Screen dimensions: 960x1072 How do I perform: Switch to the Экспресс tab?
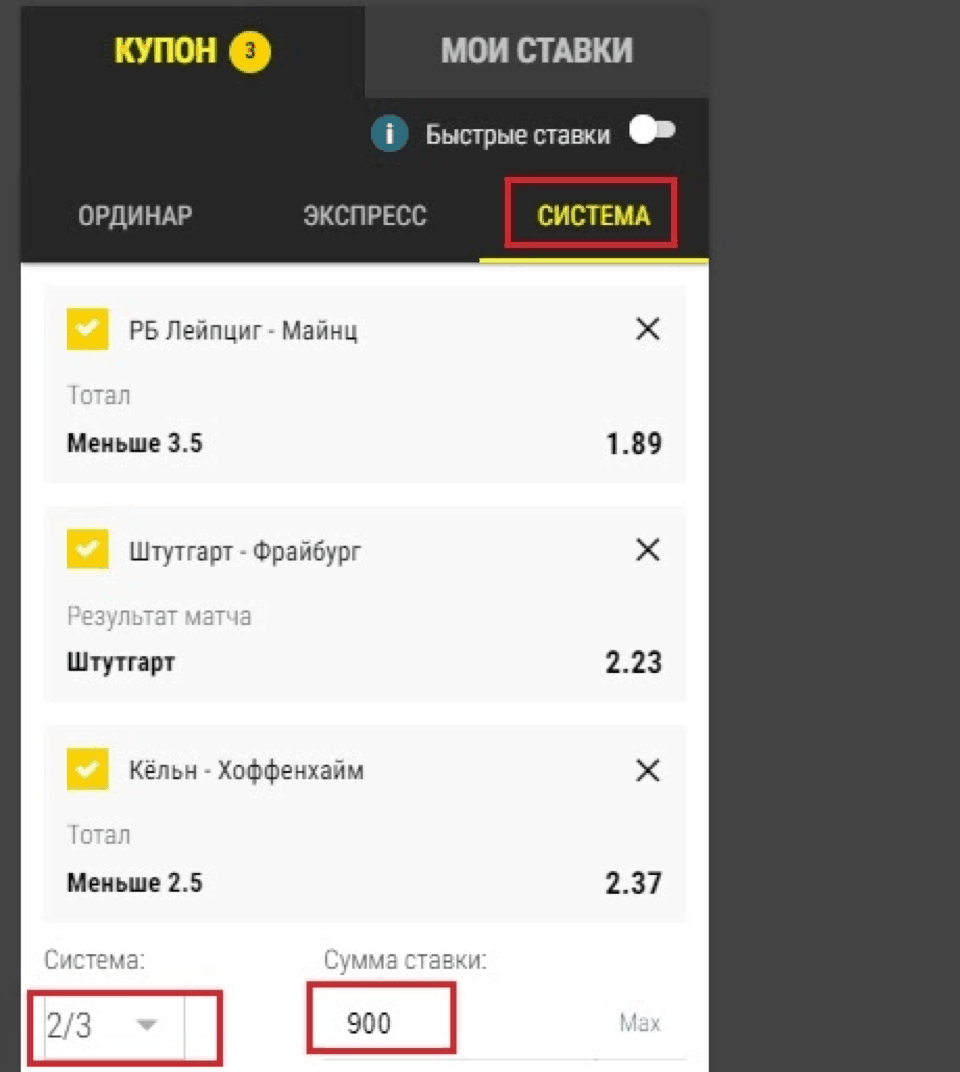(x=364, y=216)
